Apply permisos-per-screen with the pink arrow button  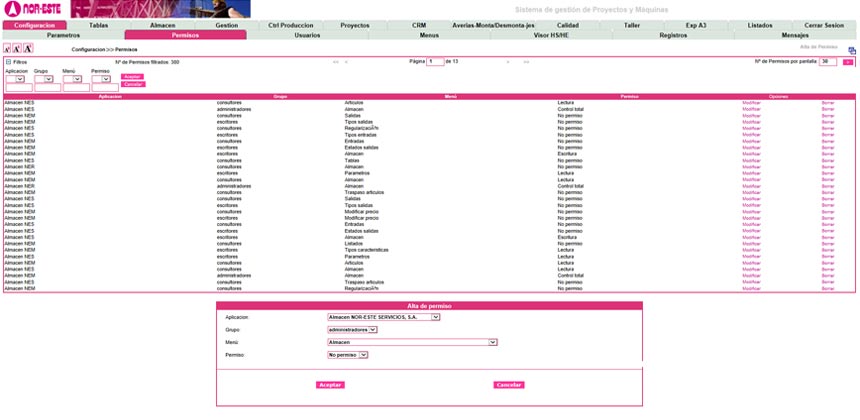(x=848, y=62)
